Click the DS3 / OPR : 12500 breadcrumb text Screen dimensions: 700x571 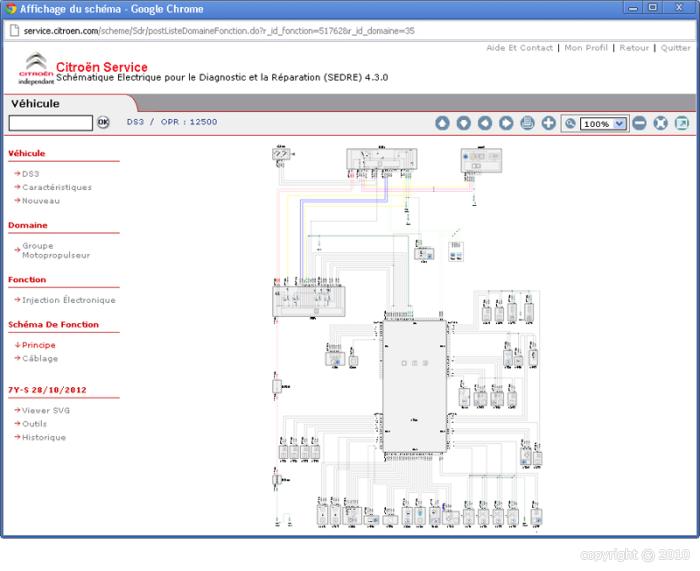172,122
